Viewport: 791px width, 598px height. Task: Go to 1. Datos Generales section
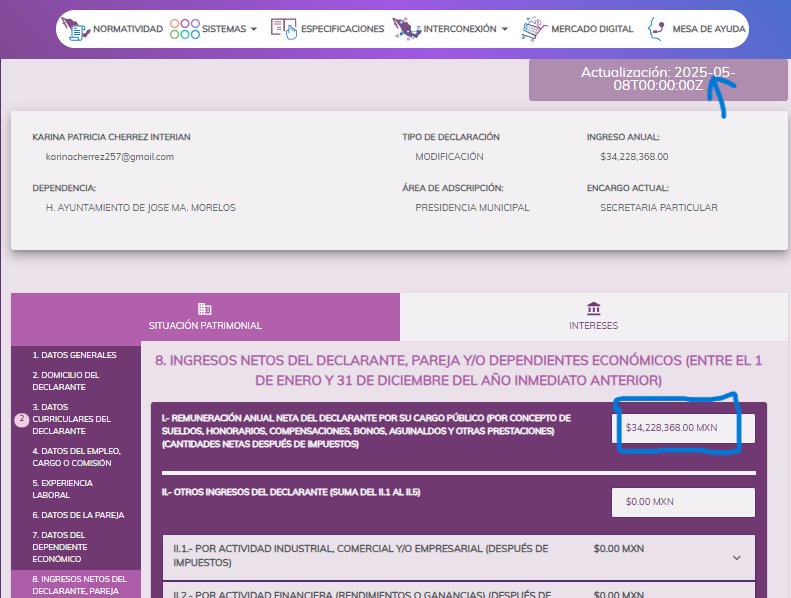(74, 355)
